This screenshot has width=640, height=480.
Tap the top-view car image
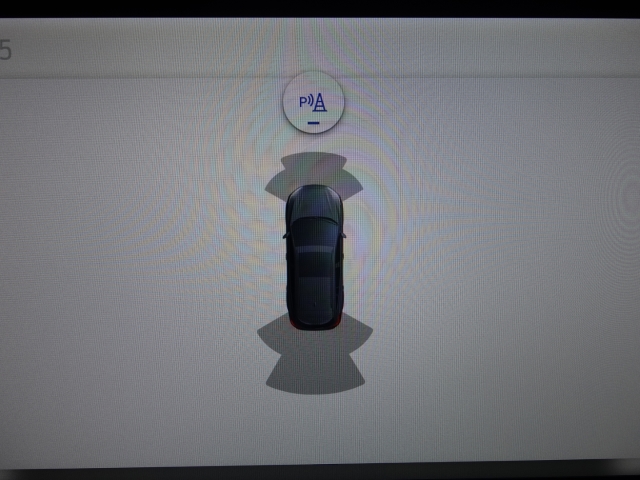pos(315,257)
